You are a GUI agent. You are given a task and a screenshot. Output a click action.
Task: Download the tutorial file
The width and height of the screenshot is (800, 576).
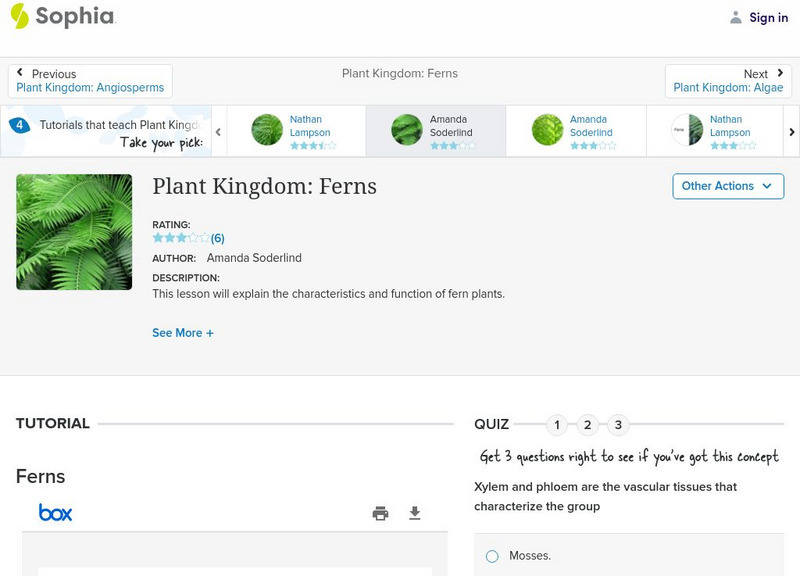(415, 512)
